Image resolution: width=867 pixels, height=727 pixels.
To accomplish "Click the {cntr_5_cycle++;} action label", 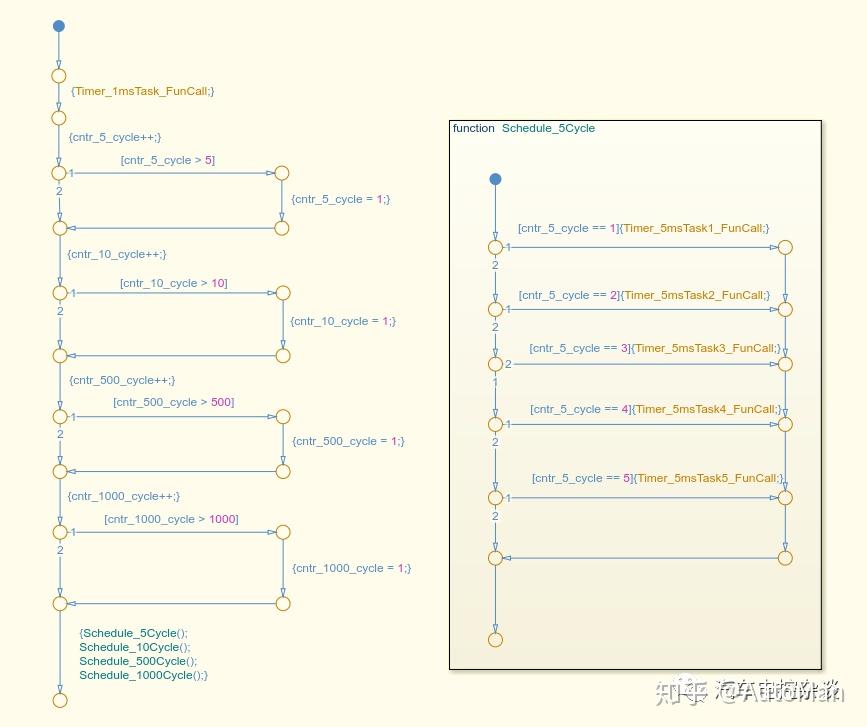I will point(115,137).
